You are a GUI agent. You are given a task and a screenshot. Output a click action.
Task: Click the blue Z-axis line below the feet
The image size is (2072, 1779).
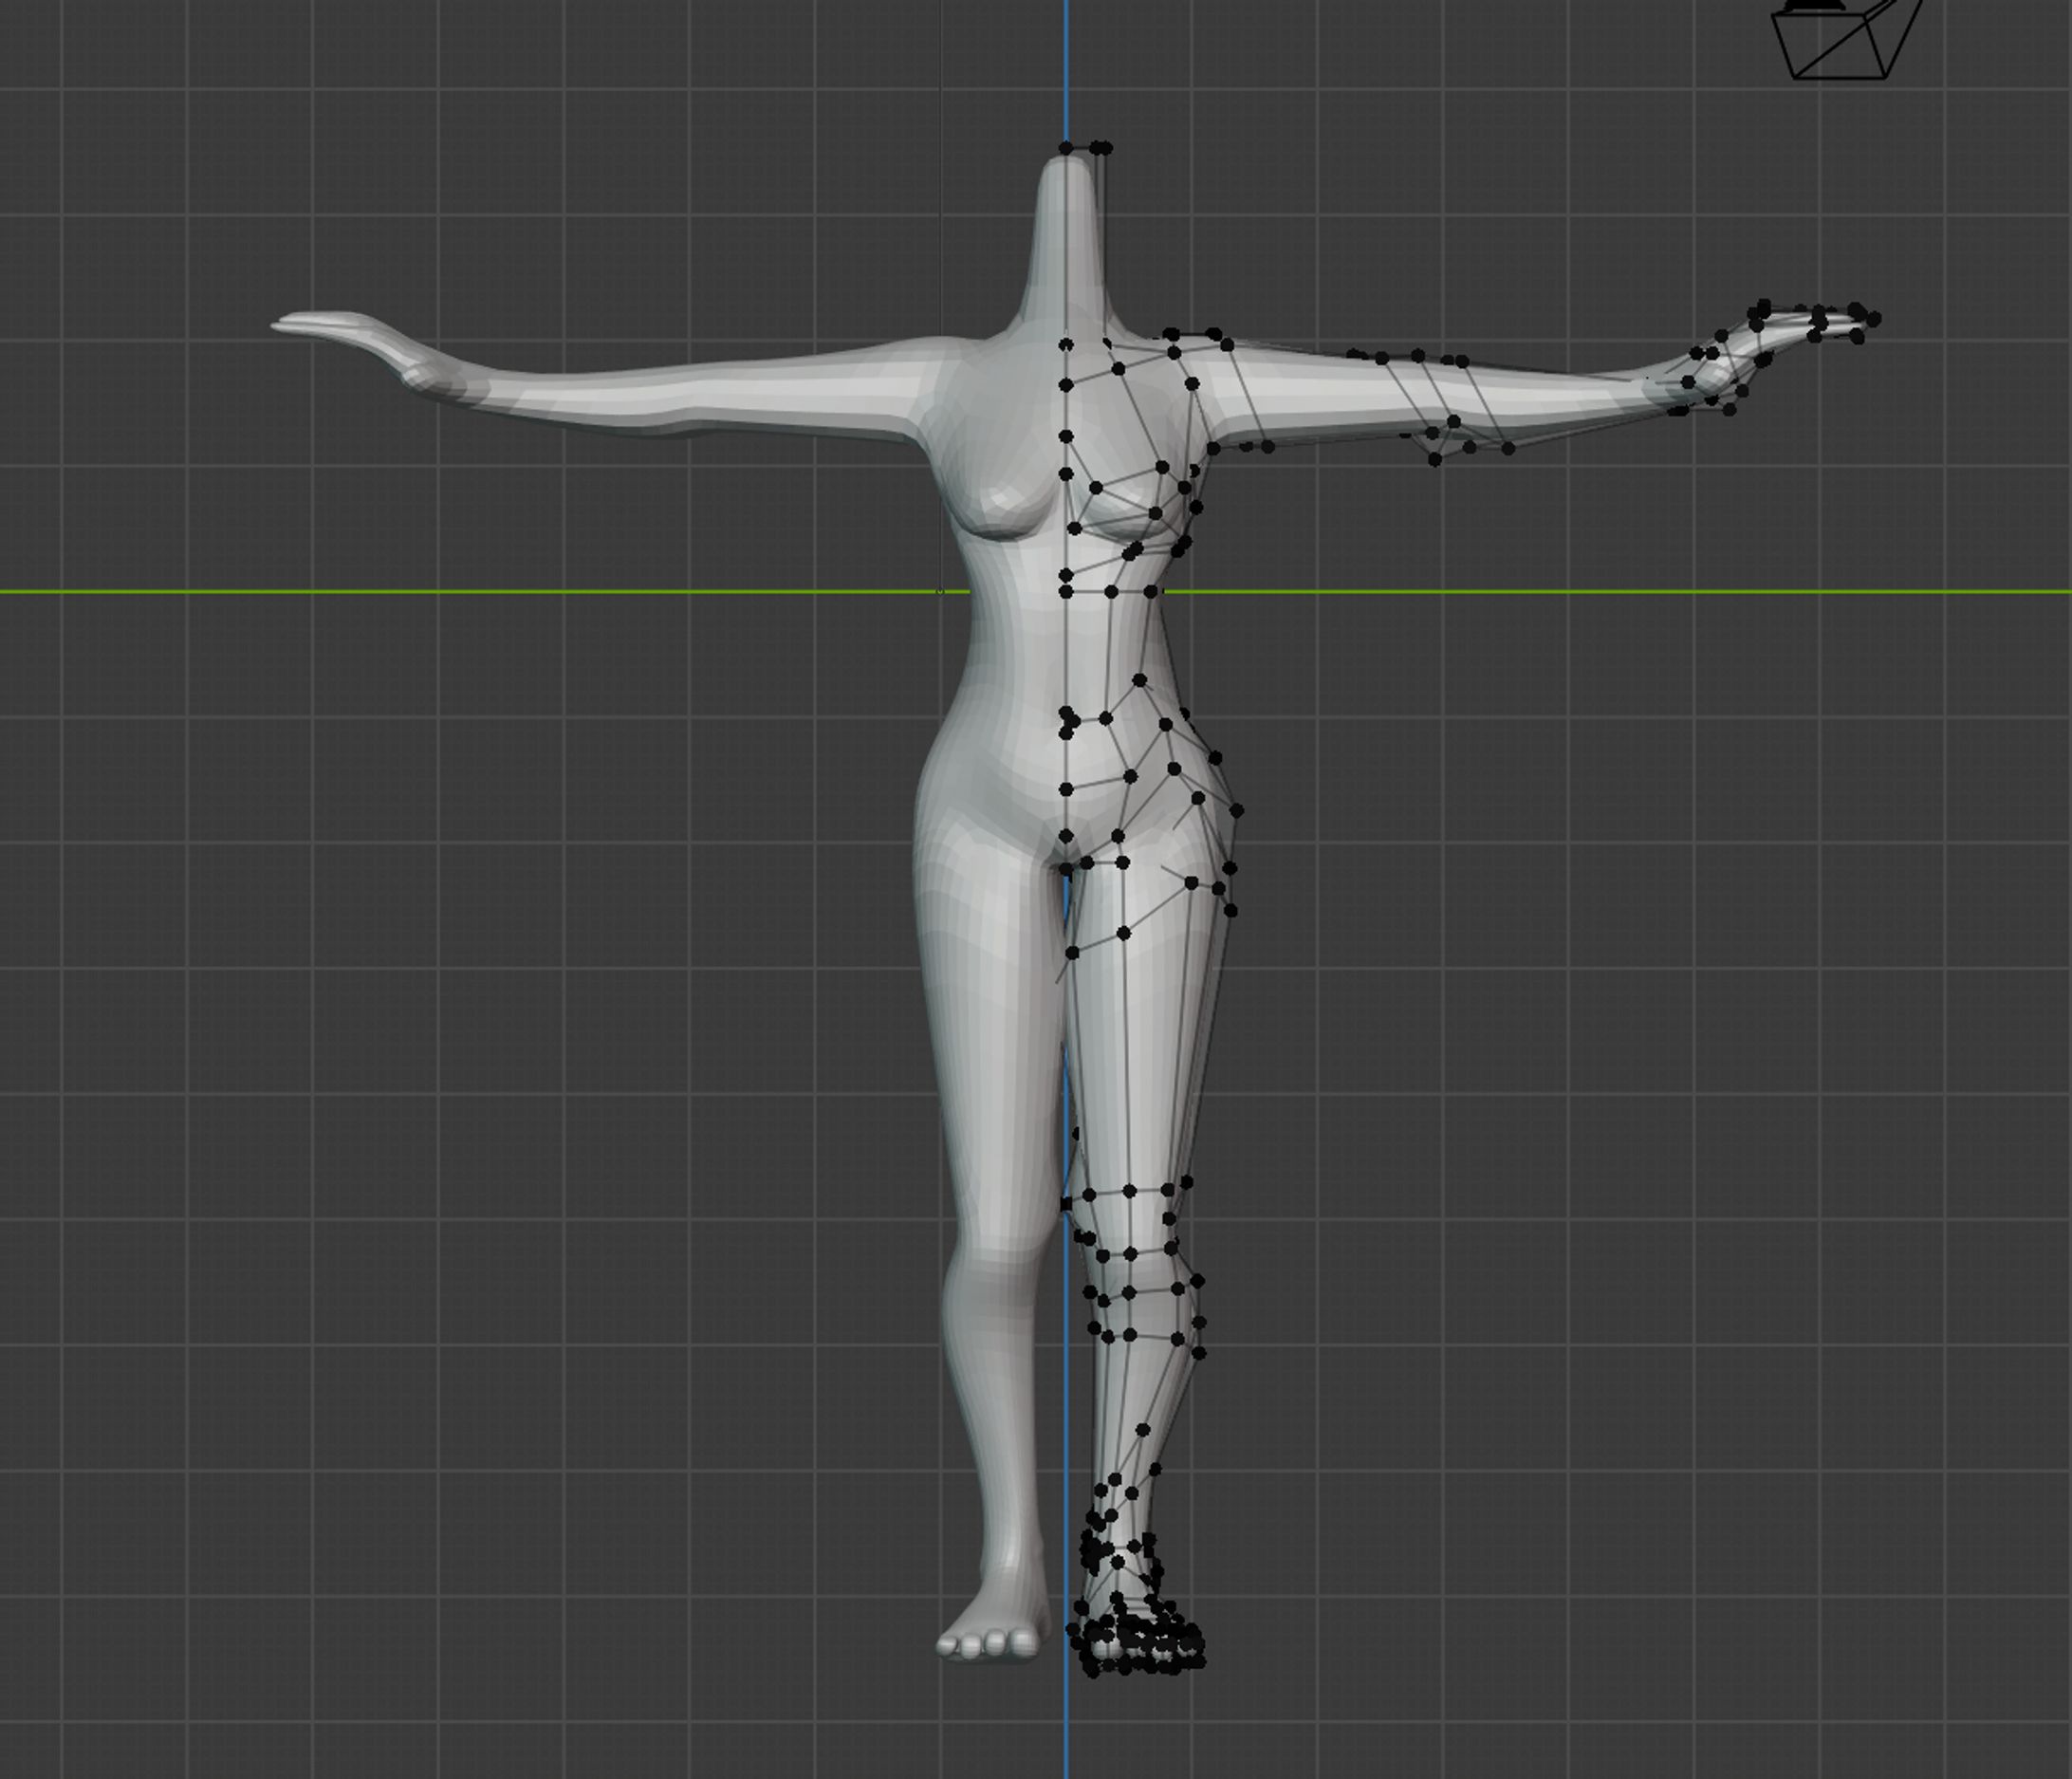[x=1066, y=1730]
